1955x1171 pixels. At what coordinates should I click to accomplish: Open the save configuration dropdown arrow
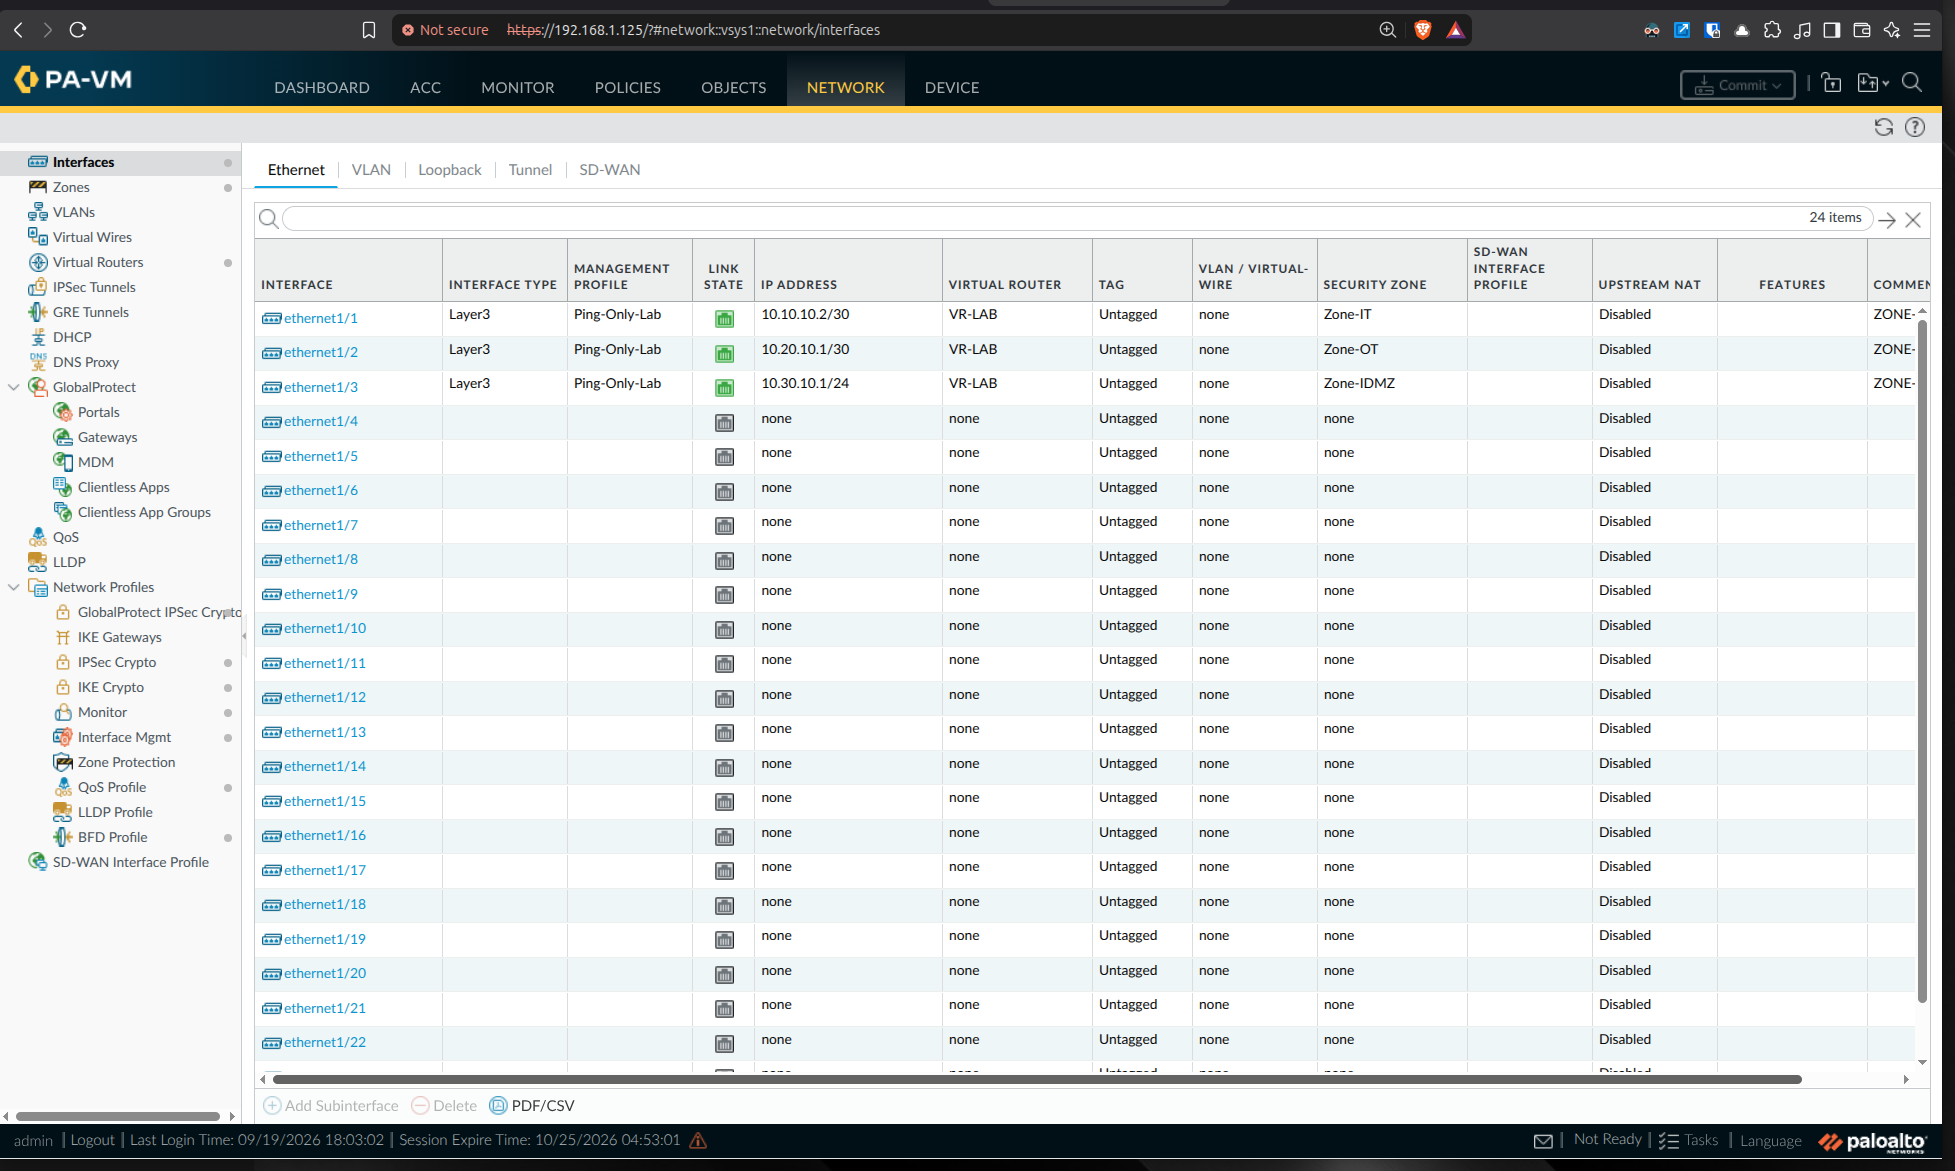click(1886, 84)
